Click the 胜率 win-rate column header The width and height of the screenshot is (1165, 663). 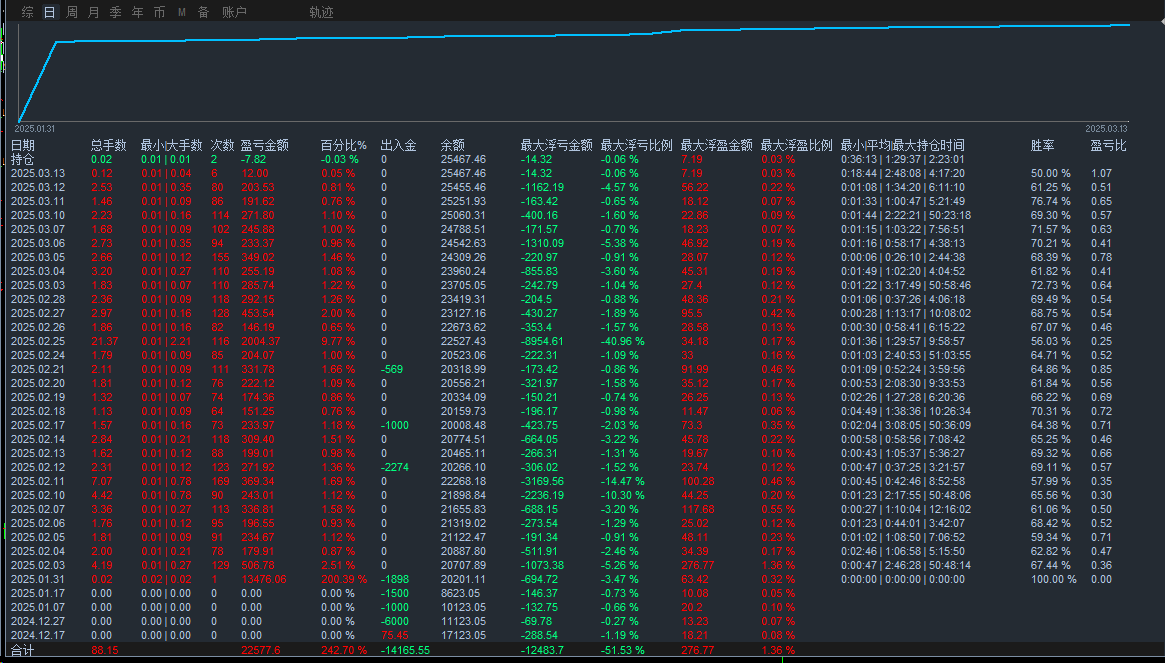(1042, 144)
